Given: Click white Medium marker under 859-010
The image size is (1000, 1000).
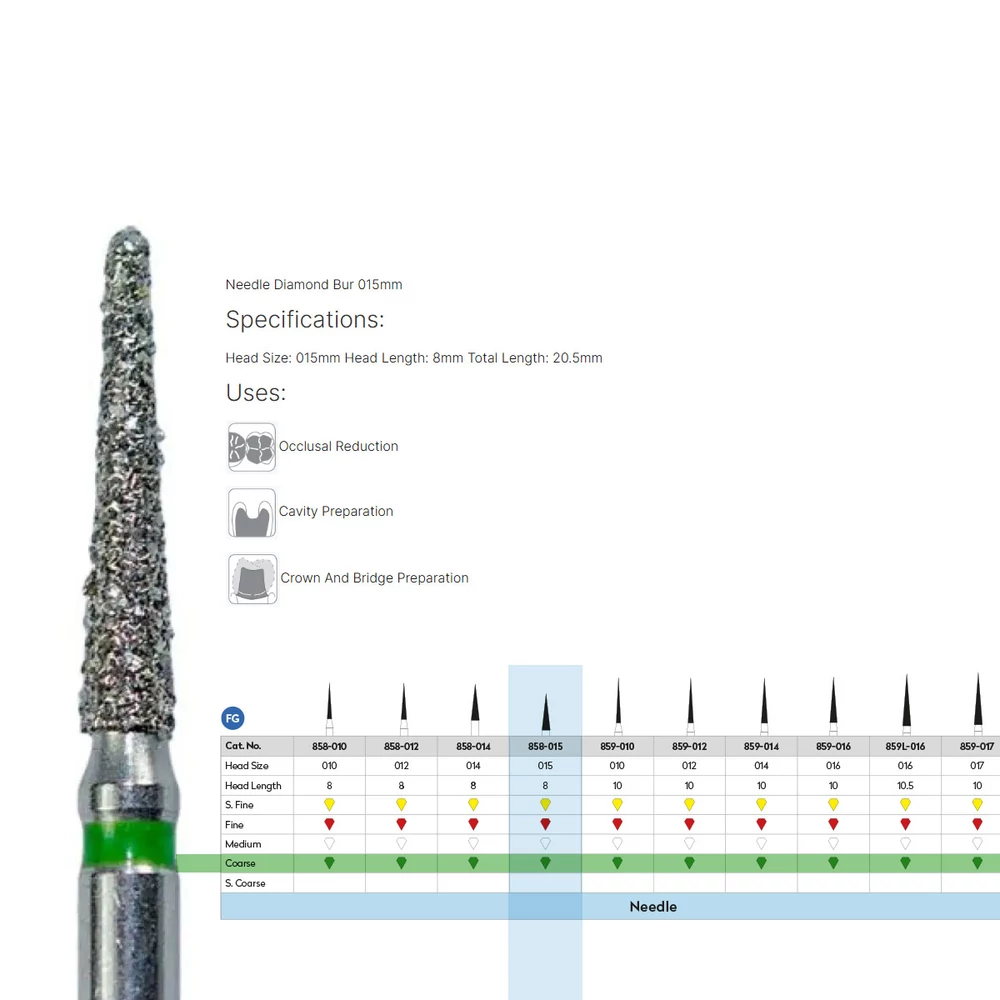Looking at the screenshot, I should 617,844.
